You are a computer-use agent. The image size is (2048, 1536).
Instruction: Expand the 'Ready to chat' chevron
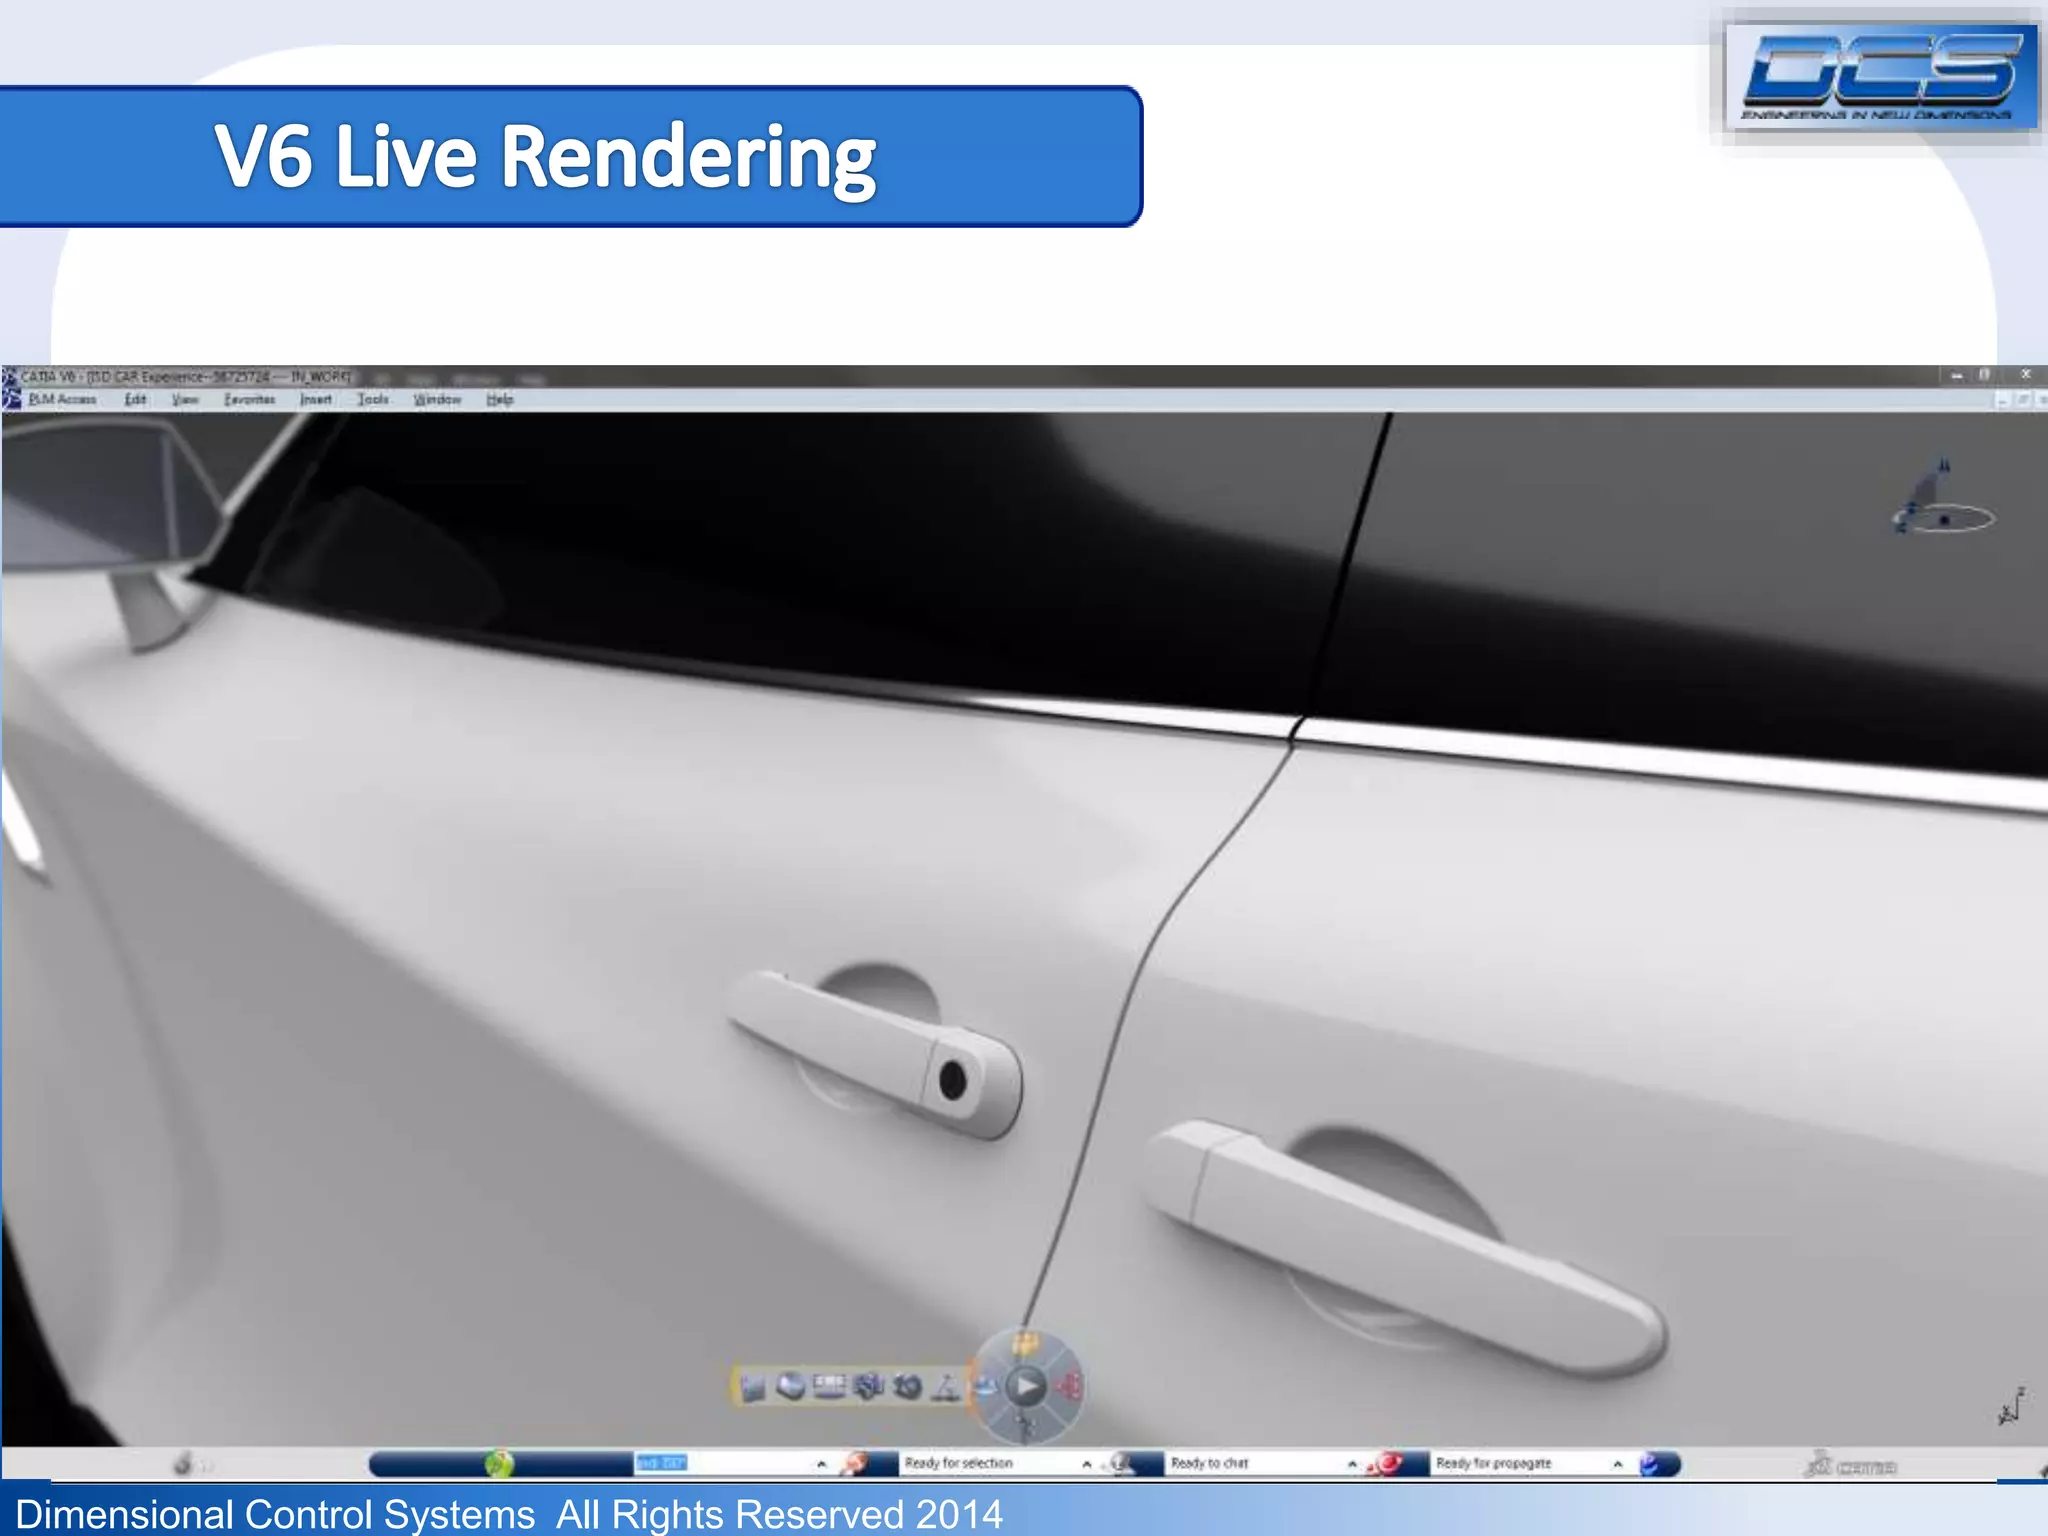[x=1352, y=1464]
